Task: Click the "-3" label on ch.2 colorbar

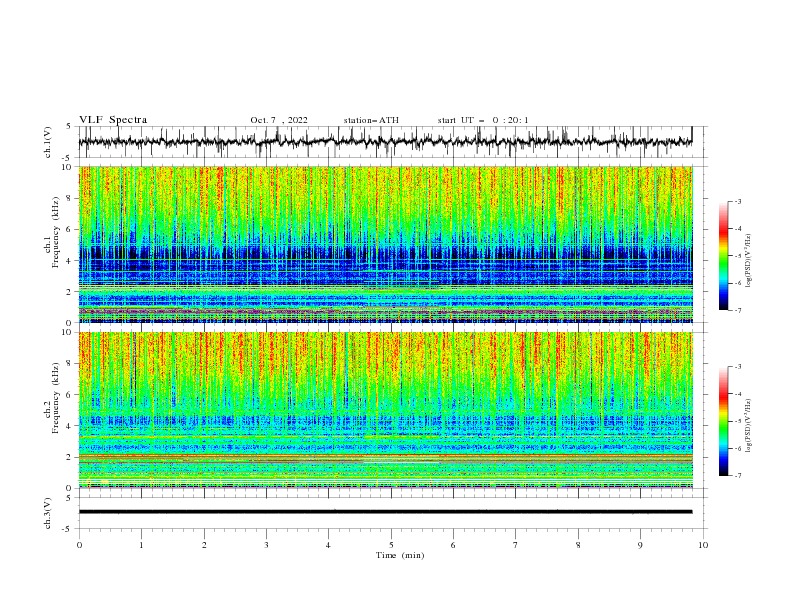Action: pos(738,367)
